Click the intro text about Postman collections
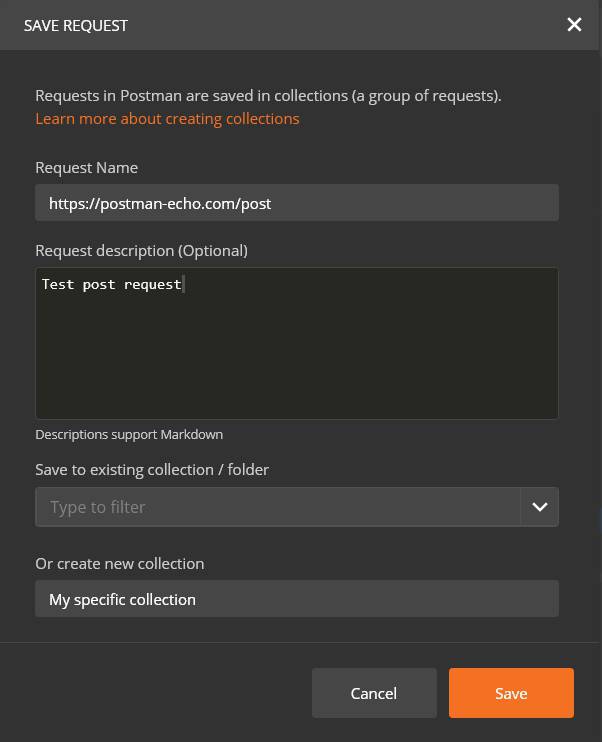 [x=268, y=96]
